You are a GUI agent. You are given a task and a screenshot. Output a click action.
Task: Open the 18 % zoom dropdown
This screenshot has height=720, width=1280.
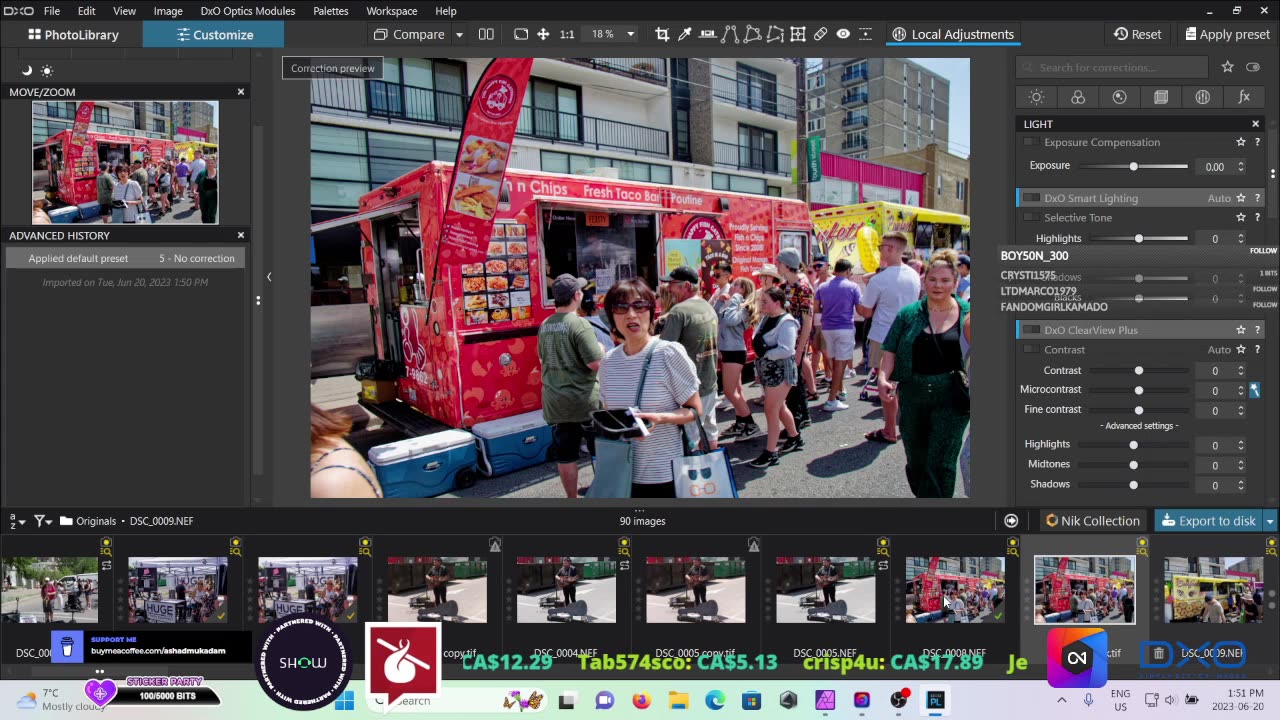tap(630, 34)
